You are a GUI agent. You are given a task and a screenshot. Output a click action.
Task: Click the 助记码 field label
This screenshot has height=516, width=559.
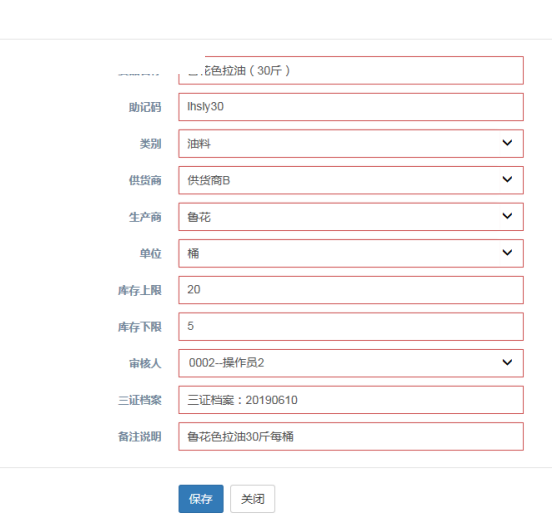tap(145, 107)
